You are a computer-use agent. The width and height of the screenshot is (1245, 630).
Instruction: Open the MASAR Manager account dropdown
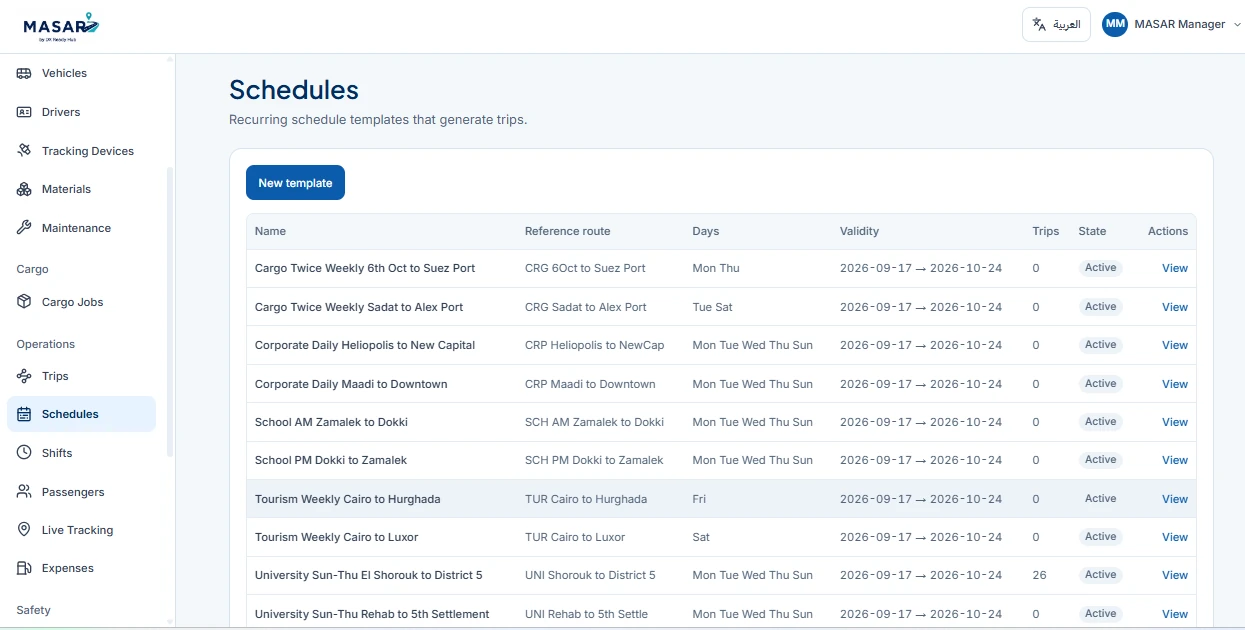1172,24
